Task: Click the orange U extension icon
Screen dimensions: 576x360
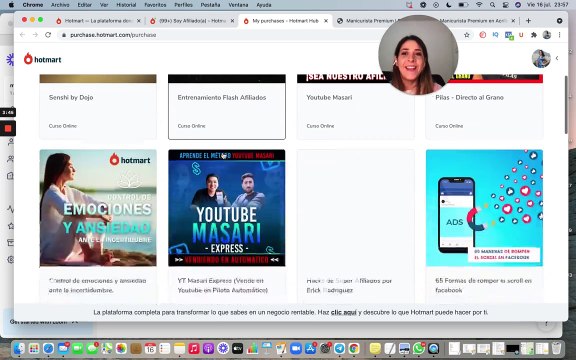Action: pyautogui.click(x=521, y=35)
